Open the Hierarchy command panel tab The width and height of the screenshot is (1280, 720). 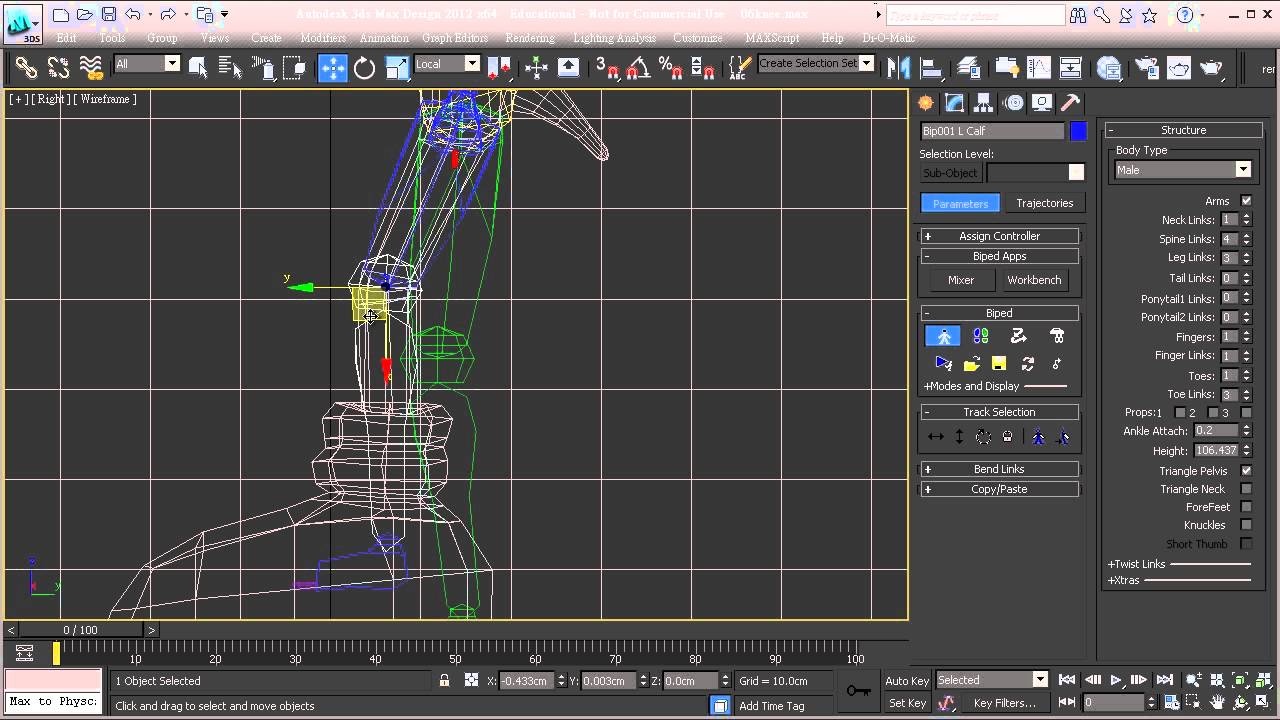tap(983, 103)
